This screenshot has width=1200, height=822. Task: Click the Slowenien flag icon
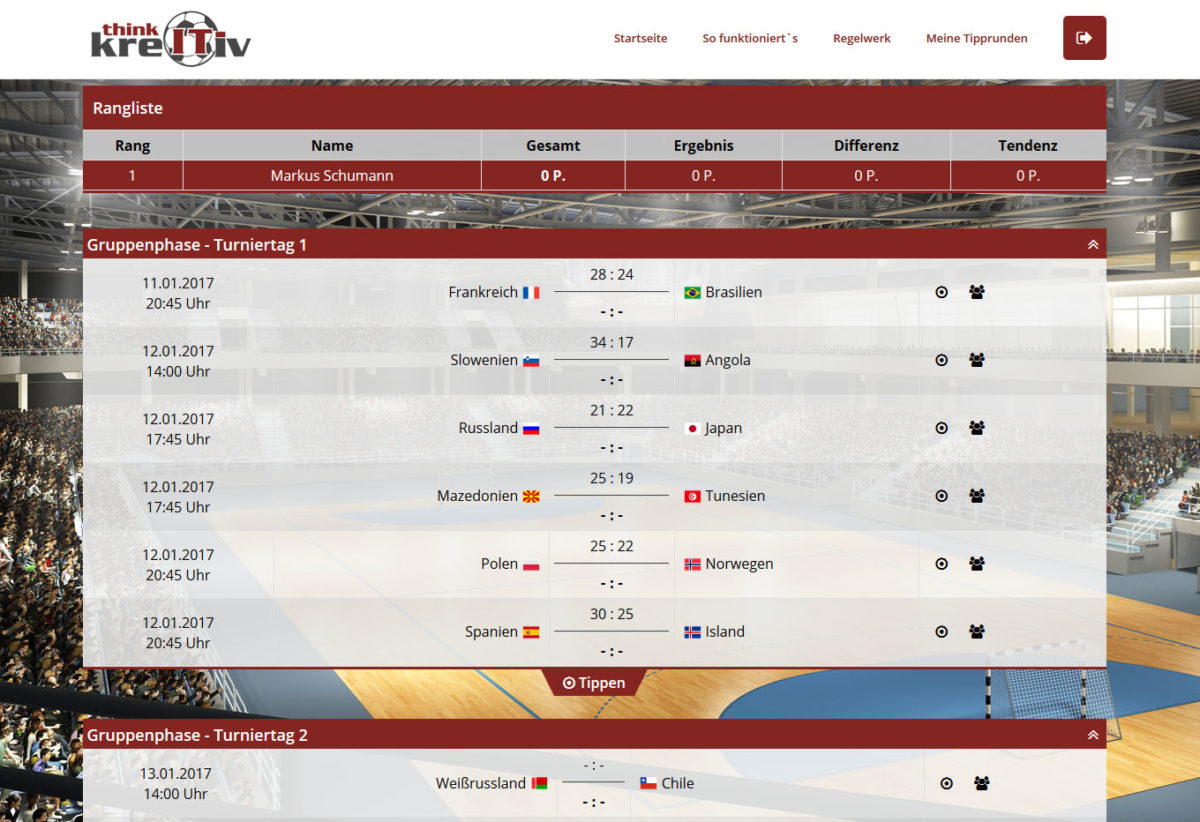pyautogui.click(x=531, y=361)
